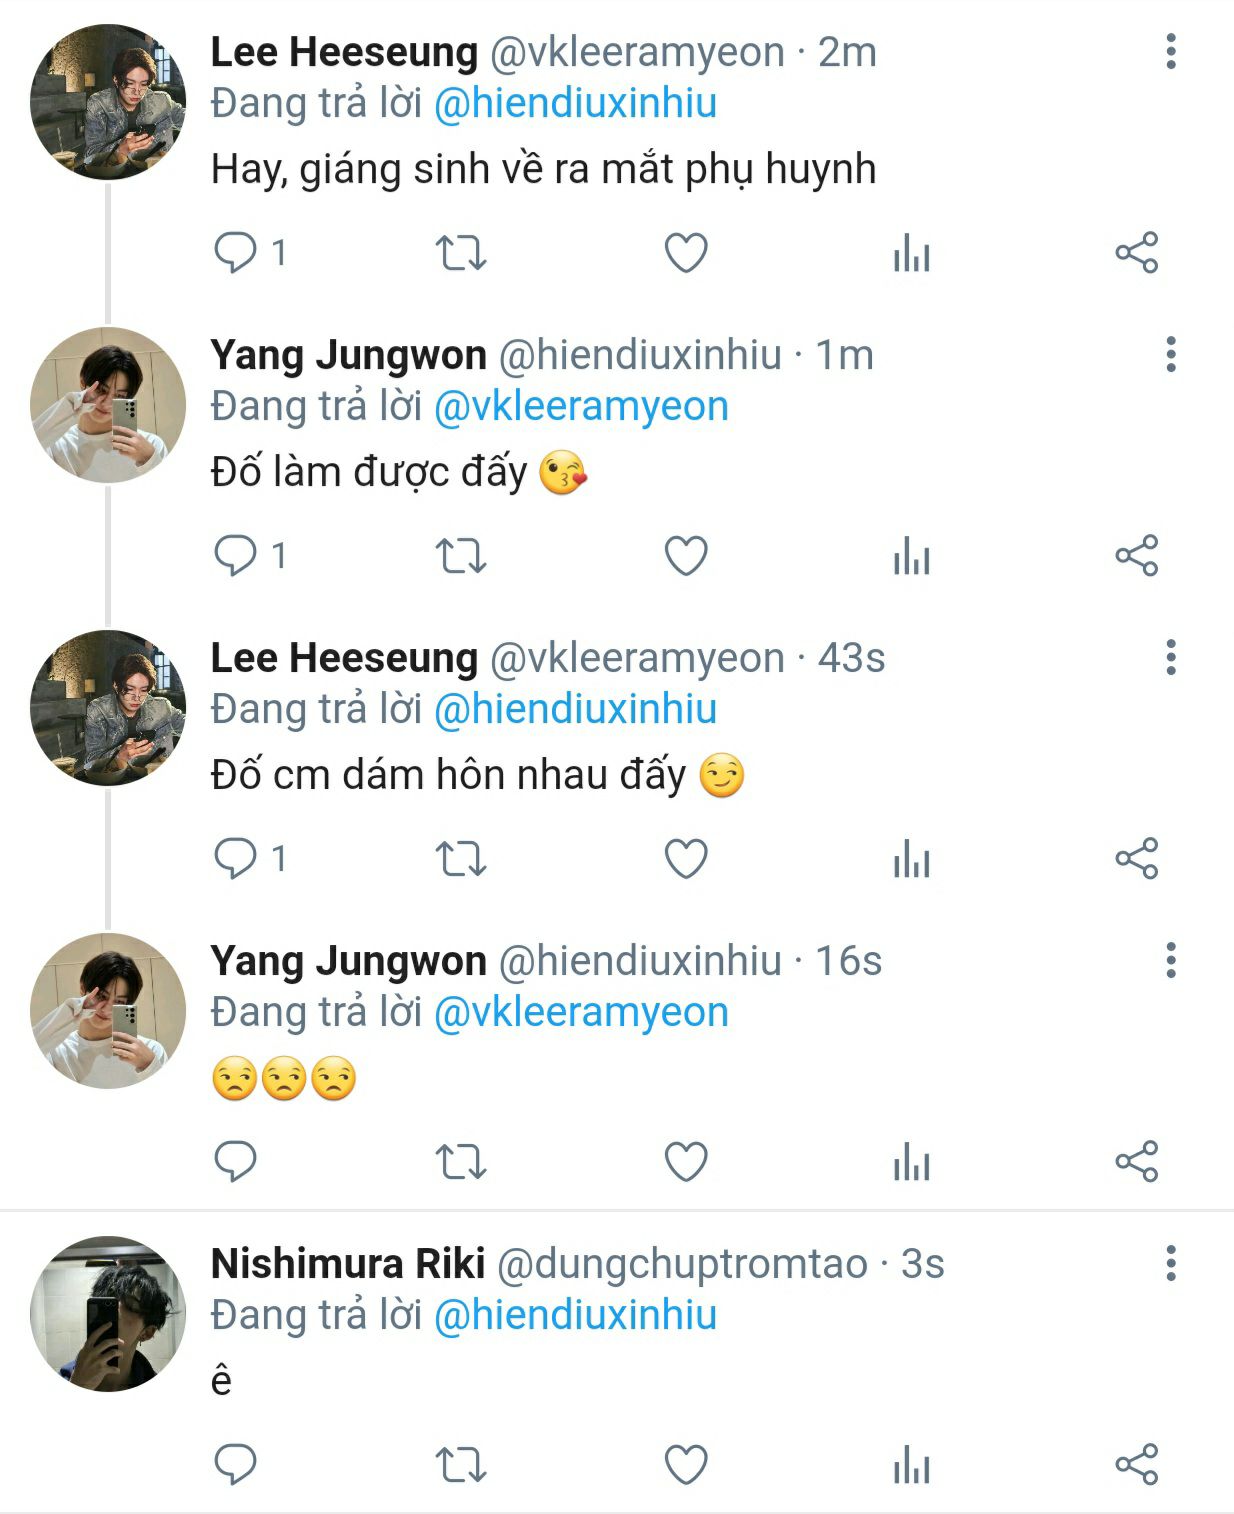Like the 'Đố cm dám hôn nhau' tweet

coord(686,859)
